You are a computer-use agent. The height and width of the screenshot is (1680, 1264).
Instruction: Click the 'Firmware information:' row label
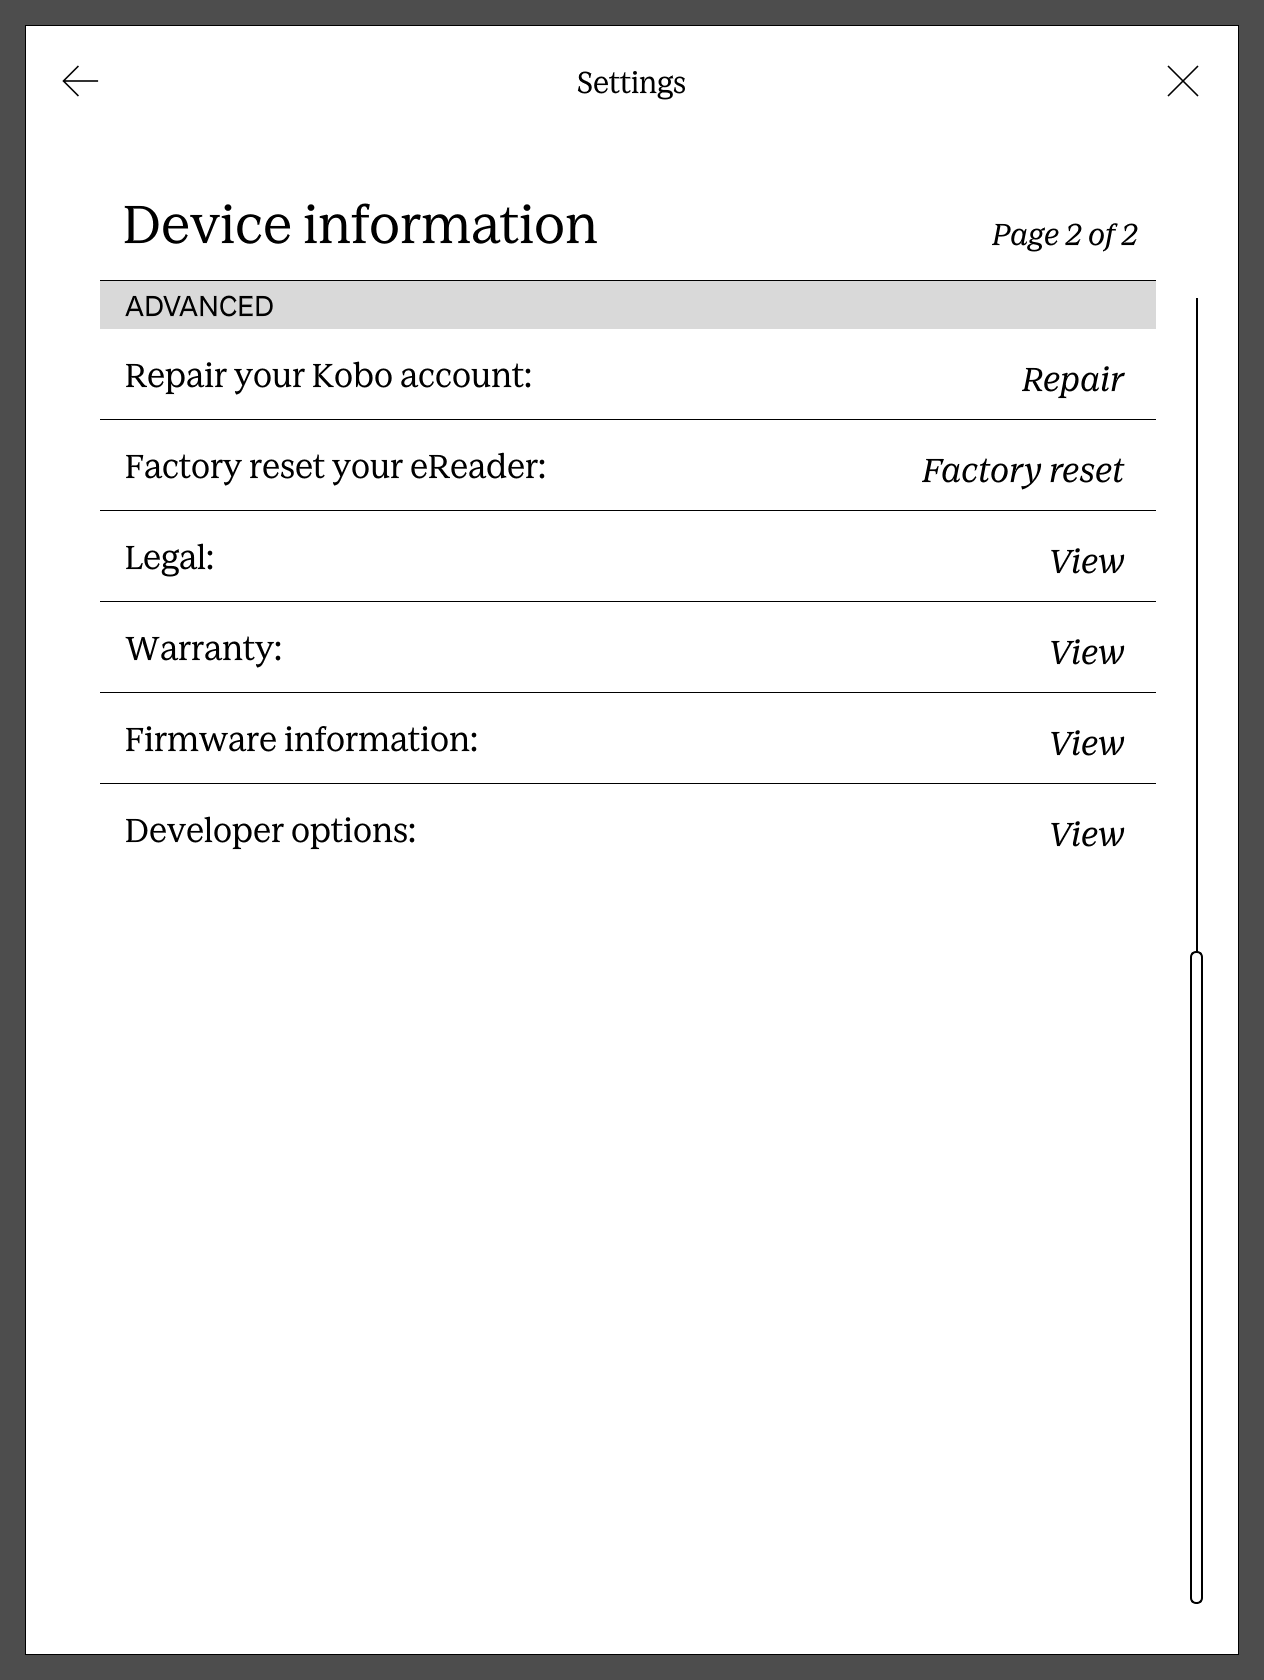301,740
